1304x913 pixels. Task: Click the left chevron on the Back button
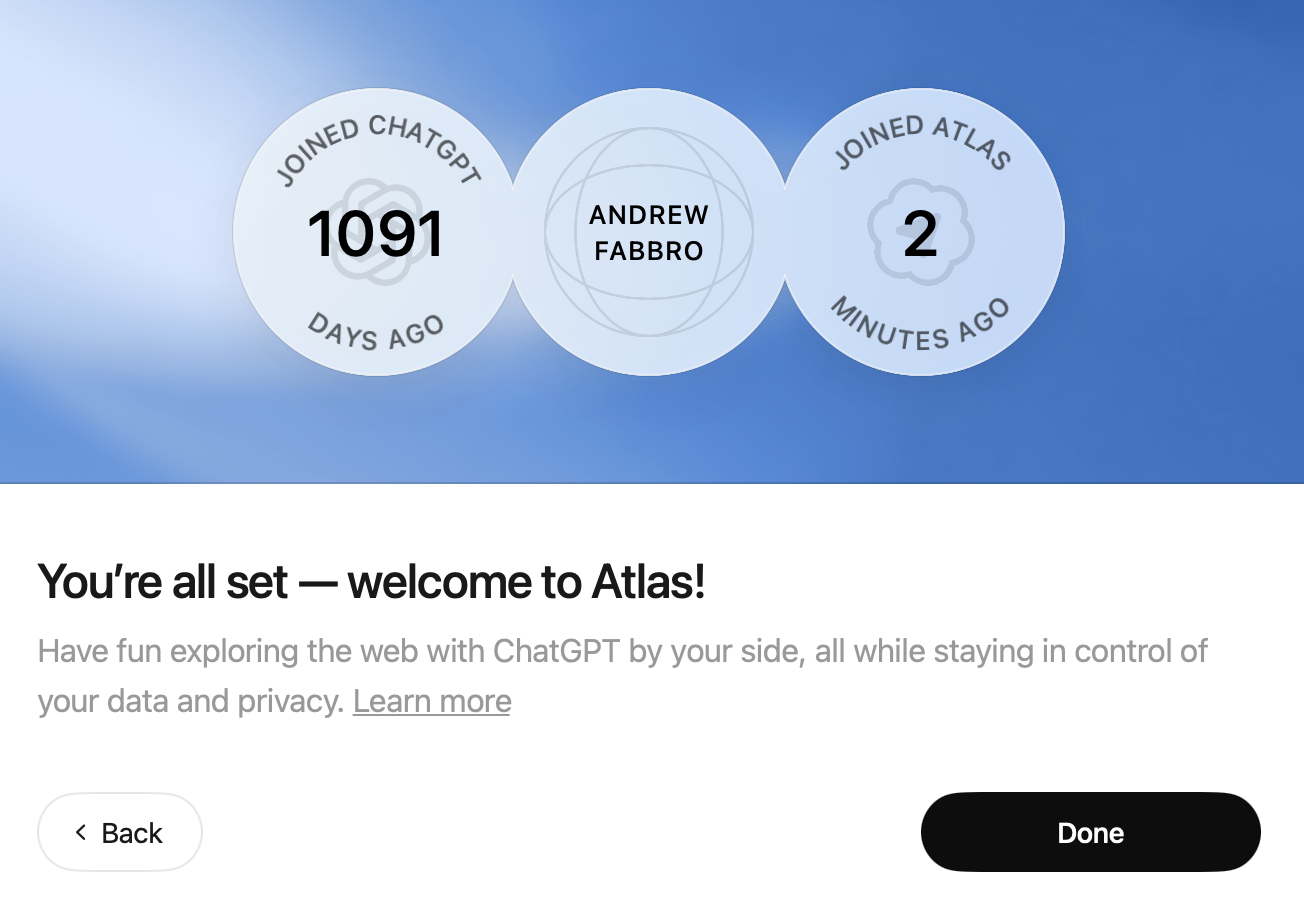click(81, 832)
